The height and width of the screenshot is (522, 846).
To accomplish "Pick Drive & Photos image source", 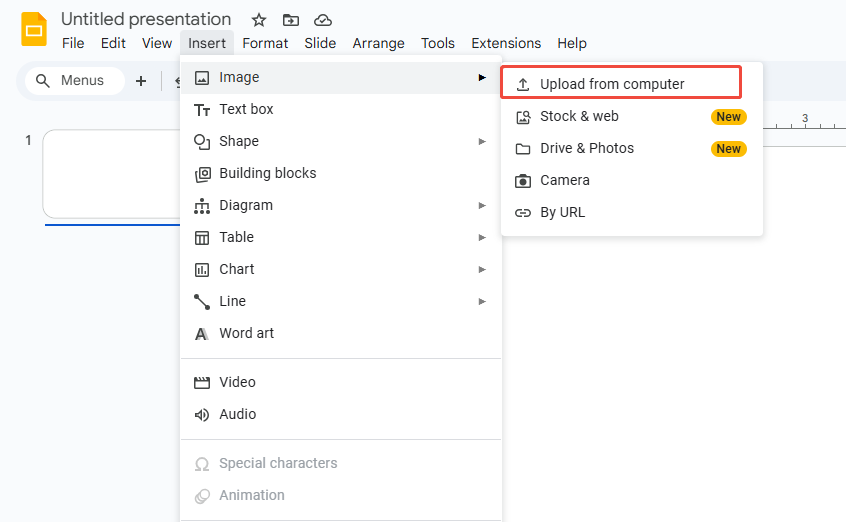I will click(587, 148).
